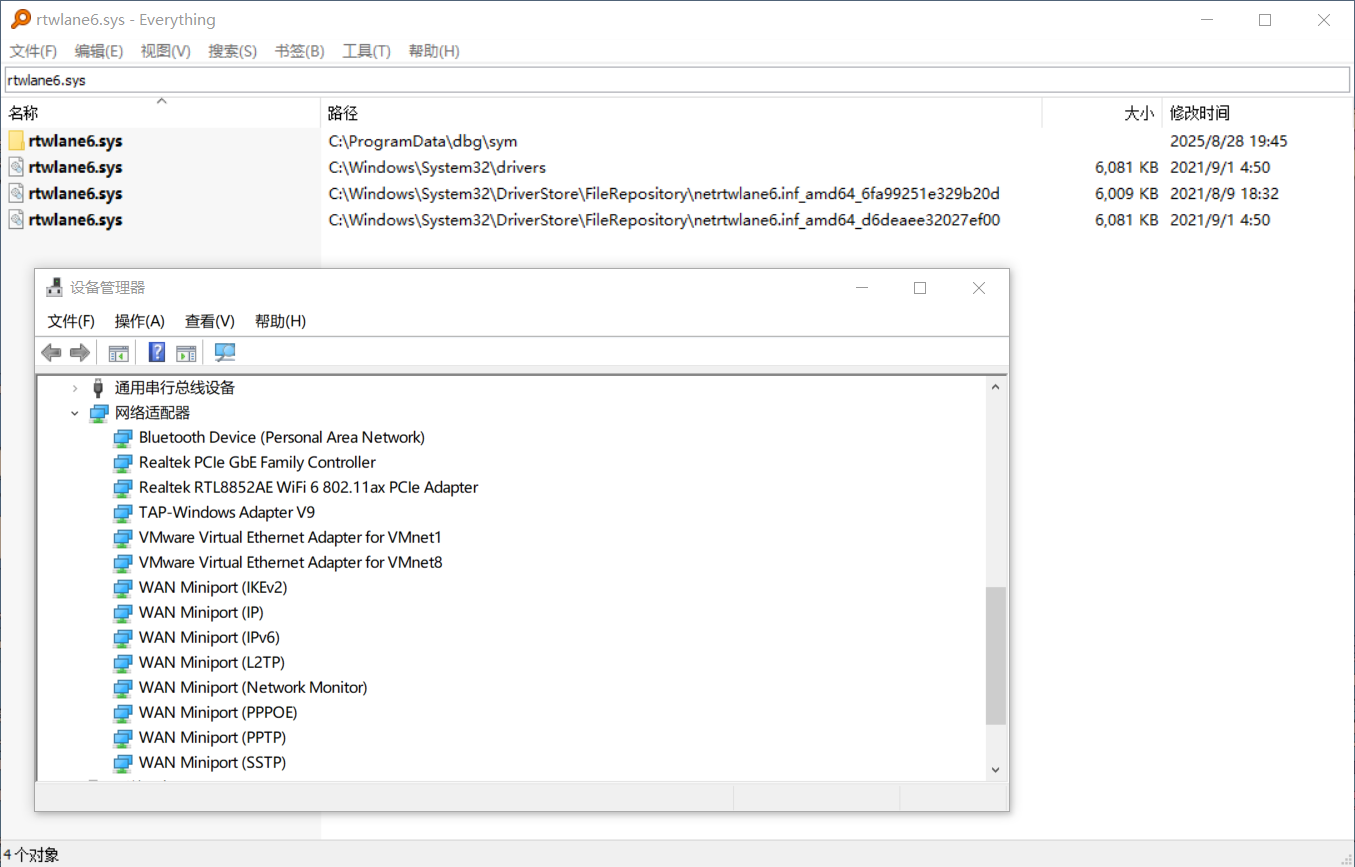Click modified time 2021/8/9 18:32
1355x867 pixels.
[1224, 193]
